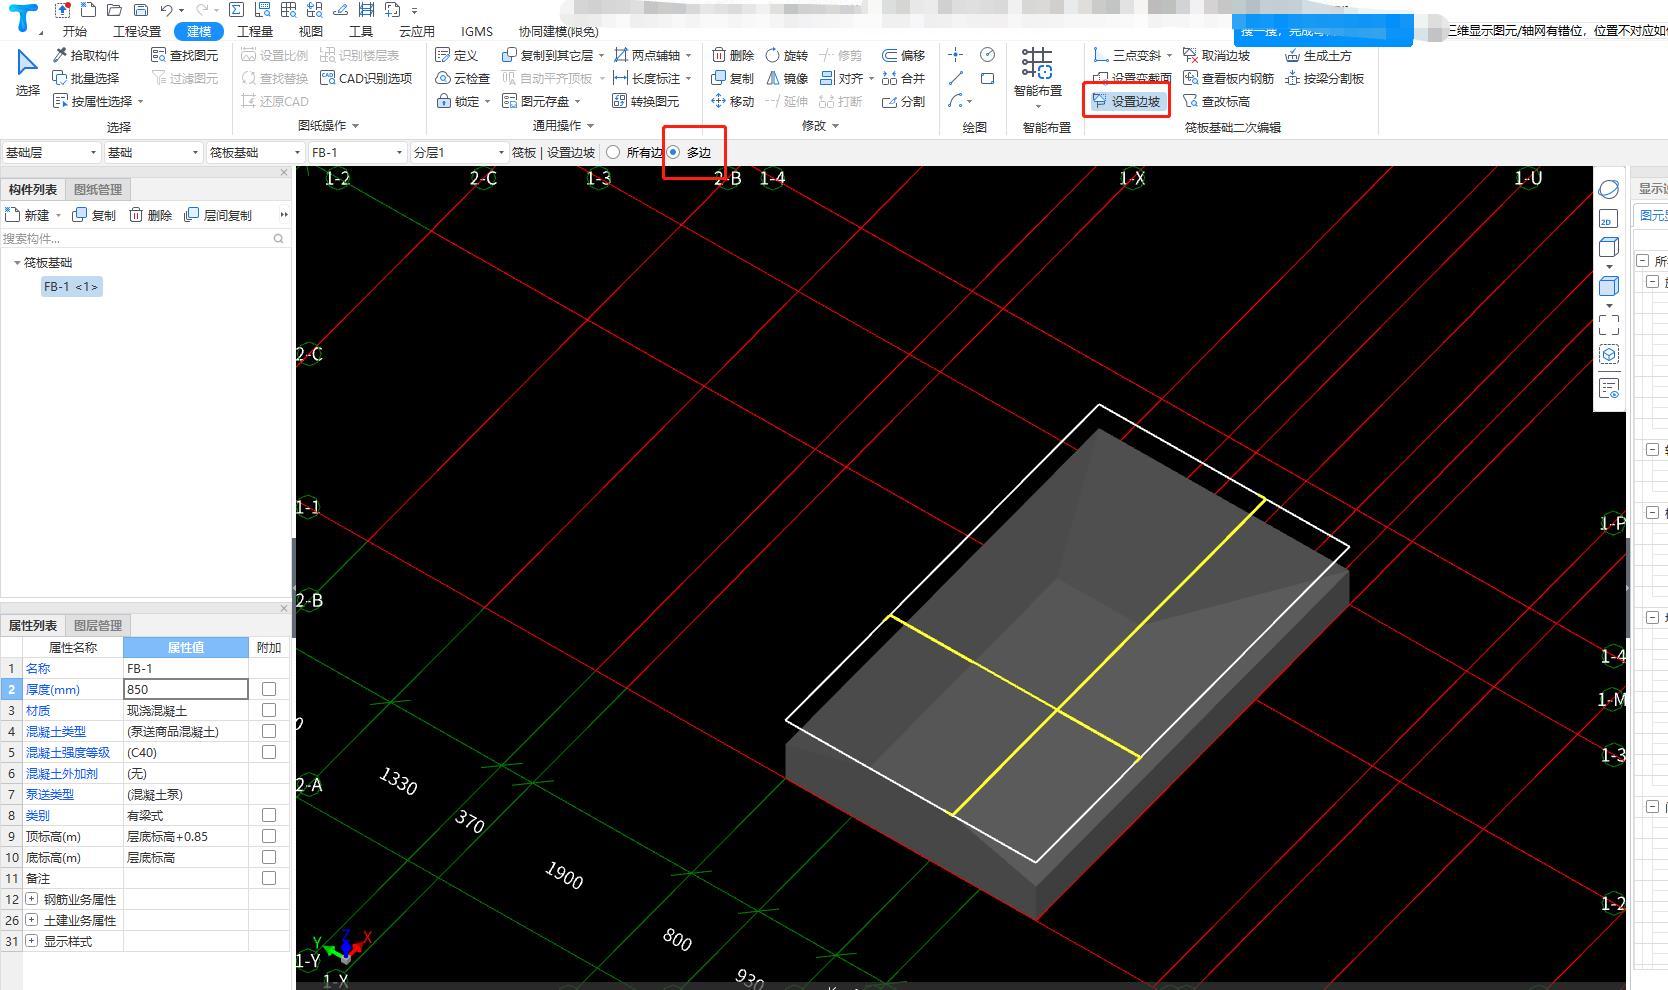Image resolution: width=1668 pixels, height=990 pixels.
Task: Open the 基础 category dropdown
Action: (153, 152)
